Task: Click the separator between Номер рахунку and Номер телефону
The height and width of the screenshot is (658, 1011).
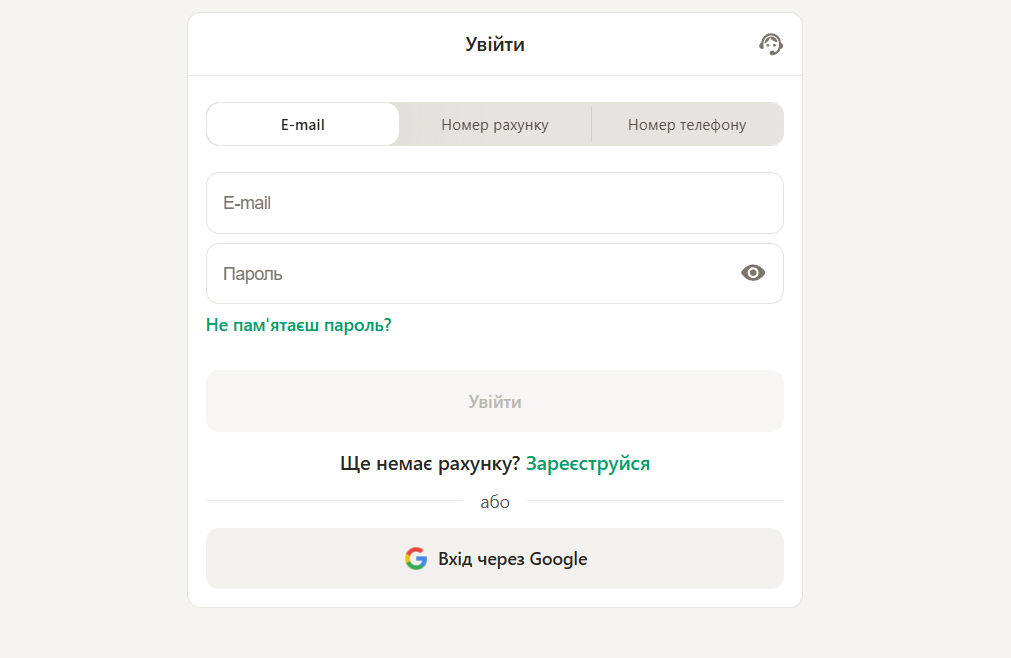Action: tap(591, 125)
